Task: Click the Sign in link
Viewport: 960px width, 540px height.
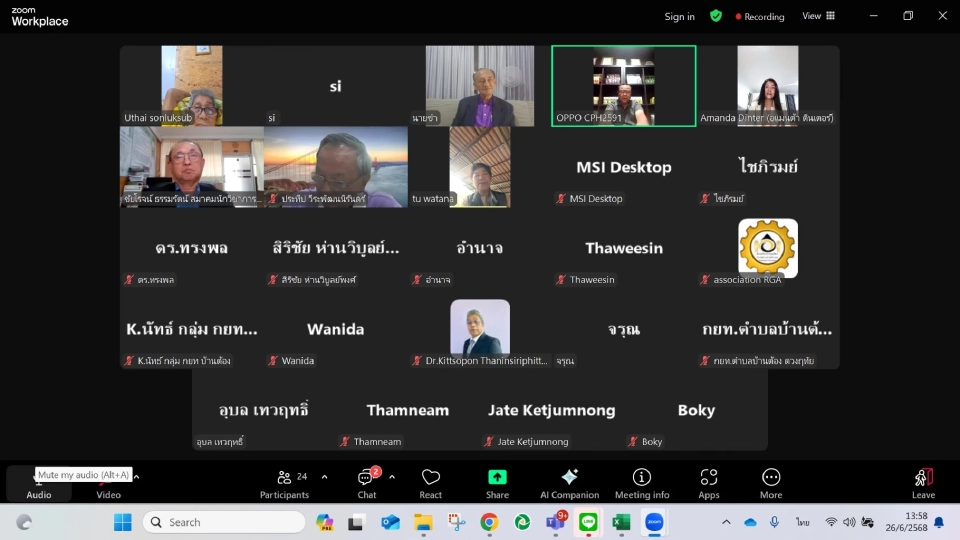Action: tap(679, 16)
